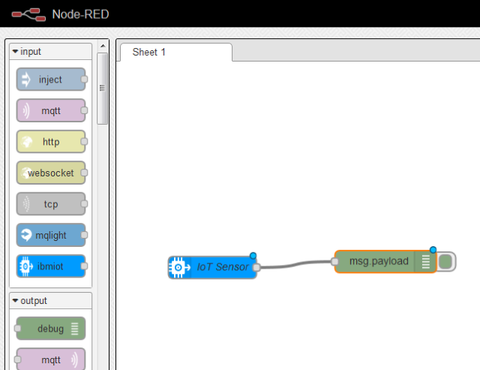Click the Node-RED title text
The width and height of the screenshot is (480, 370).
(x=81, y=14)
